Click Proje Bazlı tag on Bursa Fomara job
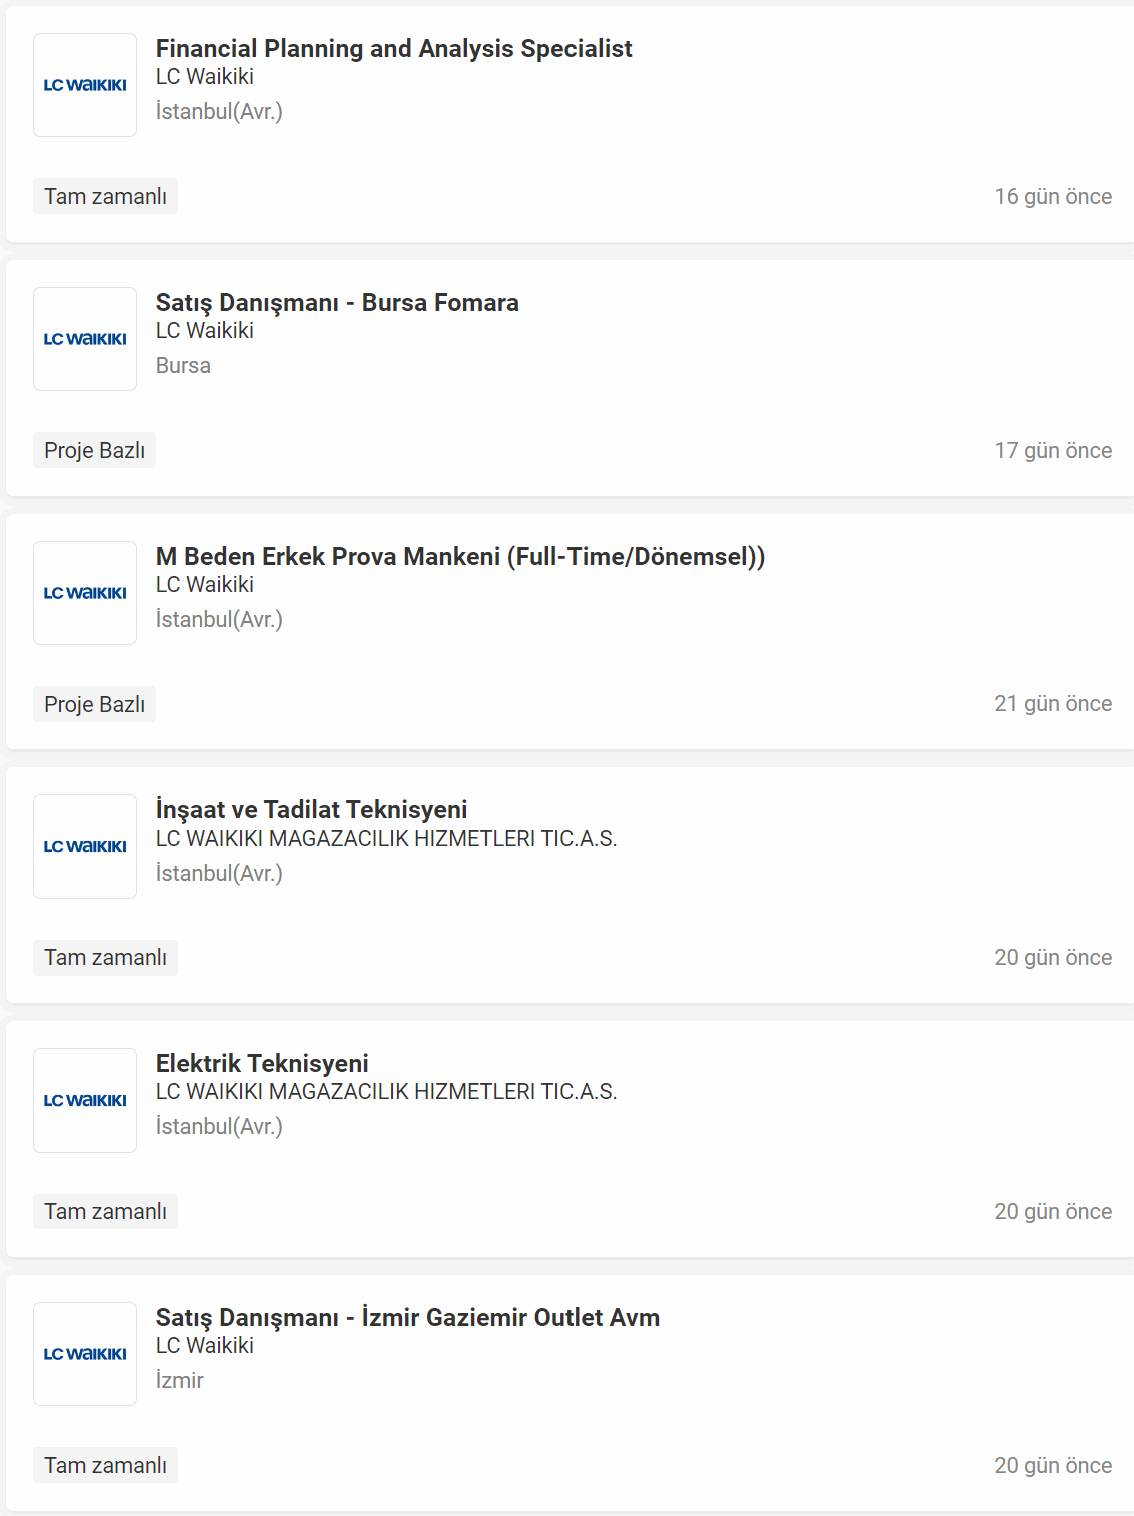 click(94, 451)
